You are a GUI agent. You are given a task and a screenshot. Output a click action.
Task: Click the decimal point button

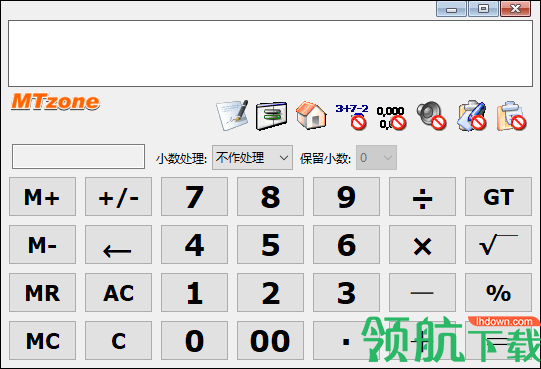click(346, 341)
